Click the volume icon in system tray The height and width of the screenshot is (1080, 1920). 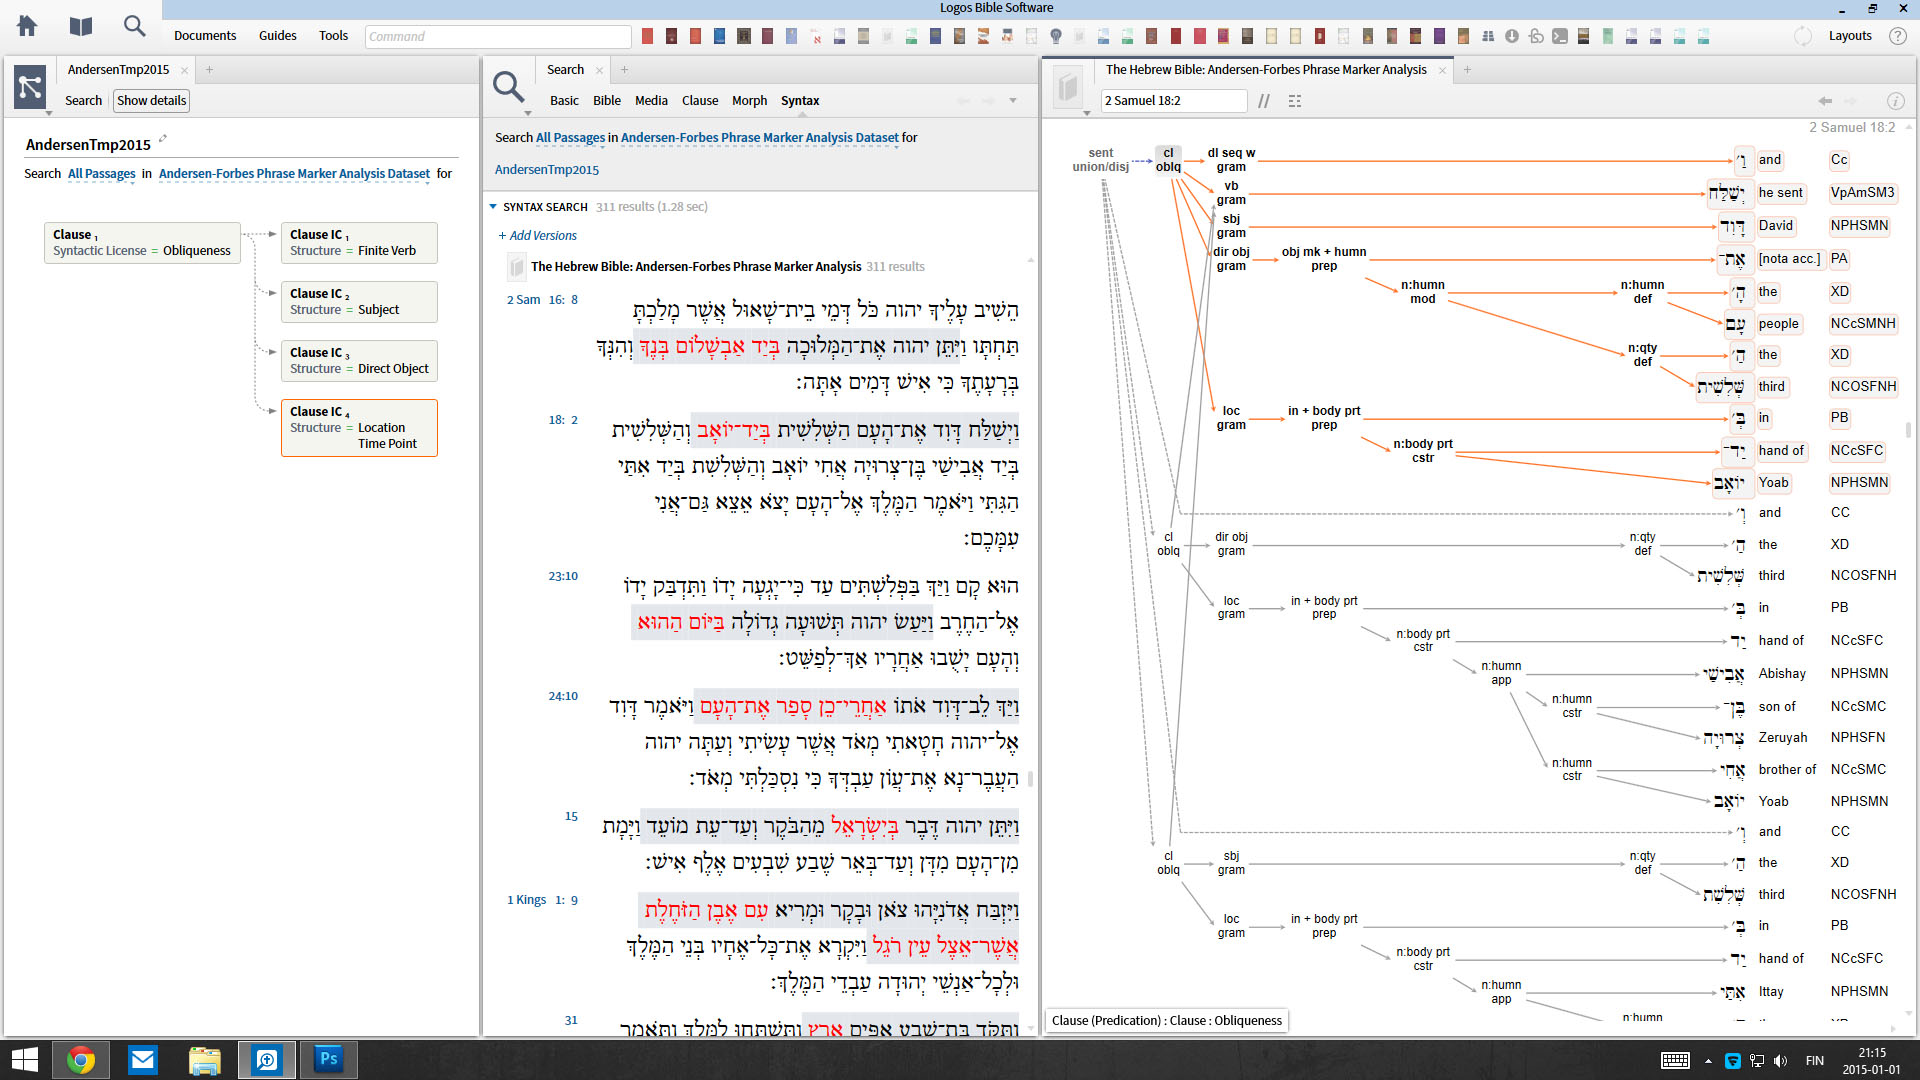tap(1781, 1060)
